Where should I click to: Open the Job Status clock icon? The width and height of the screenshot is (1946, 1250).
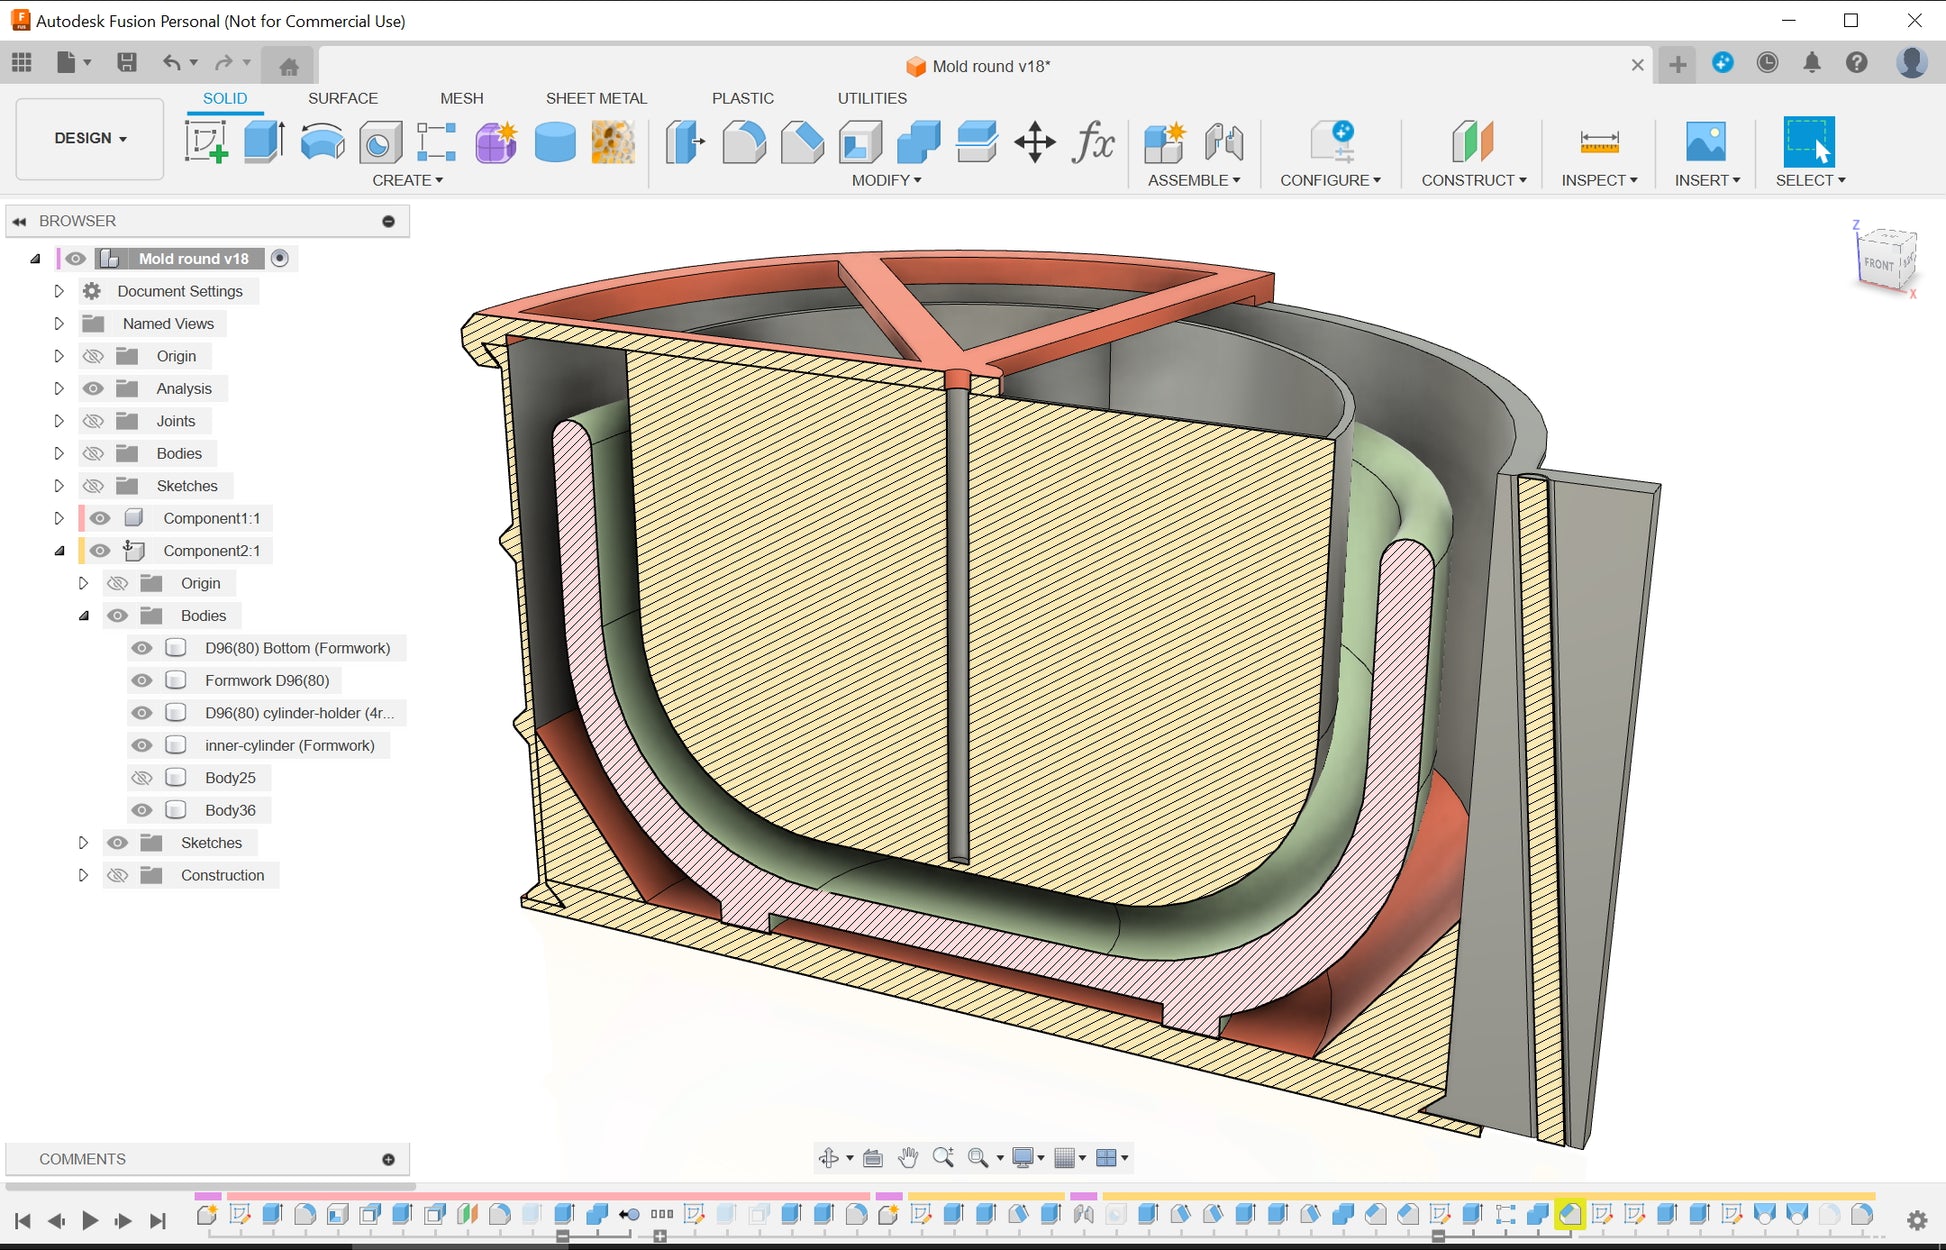(1768, 63)
